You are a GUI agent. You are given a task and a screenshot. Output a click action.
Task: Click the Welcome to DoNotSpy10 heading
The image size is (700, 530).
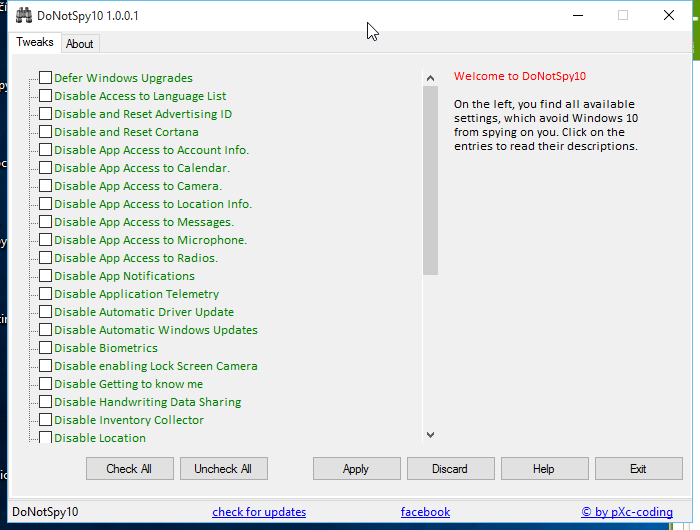[520, 76]
